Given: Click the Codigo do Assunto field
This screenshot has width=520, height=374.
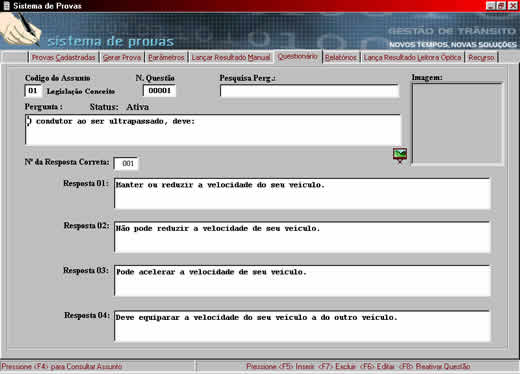Looking at the screenshot, I should tap(33, 91).
